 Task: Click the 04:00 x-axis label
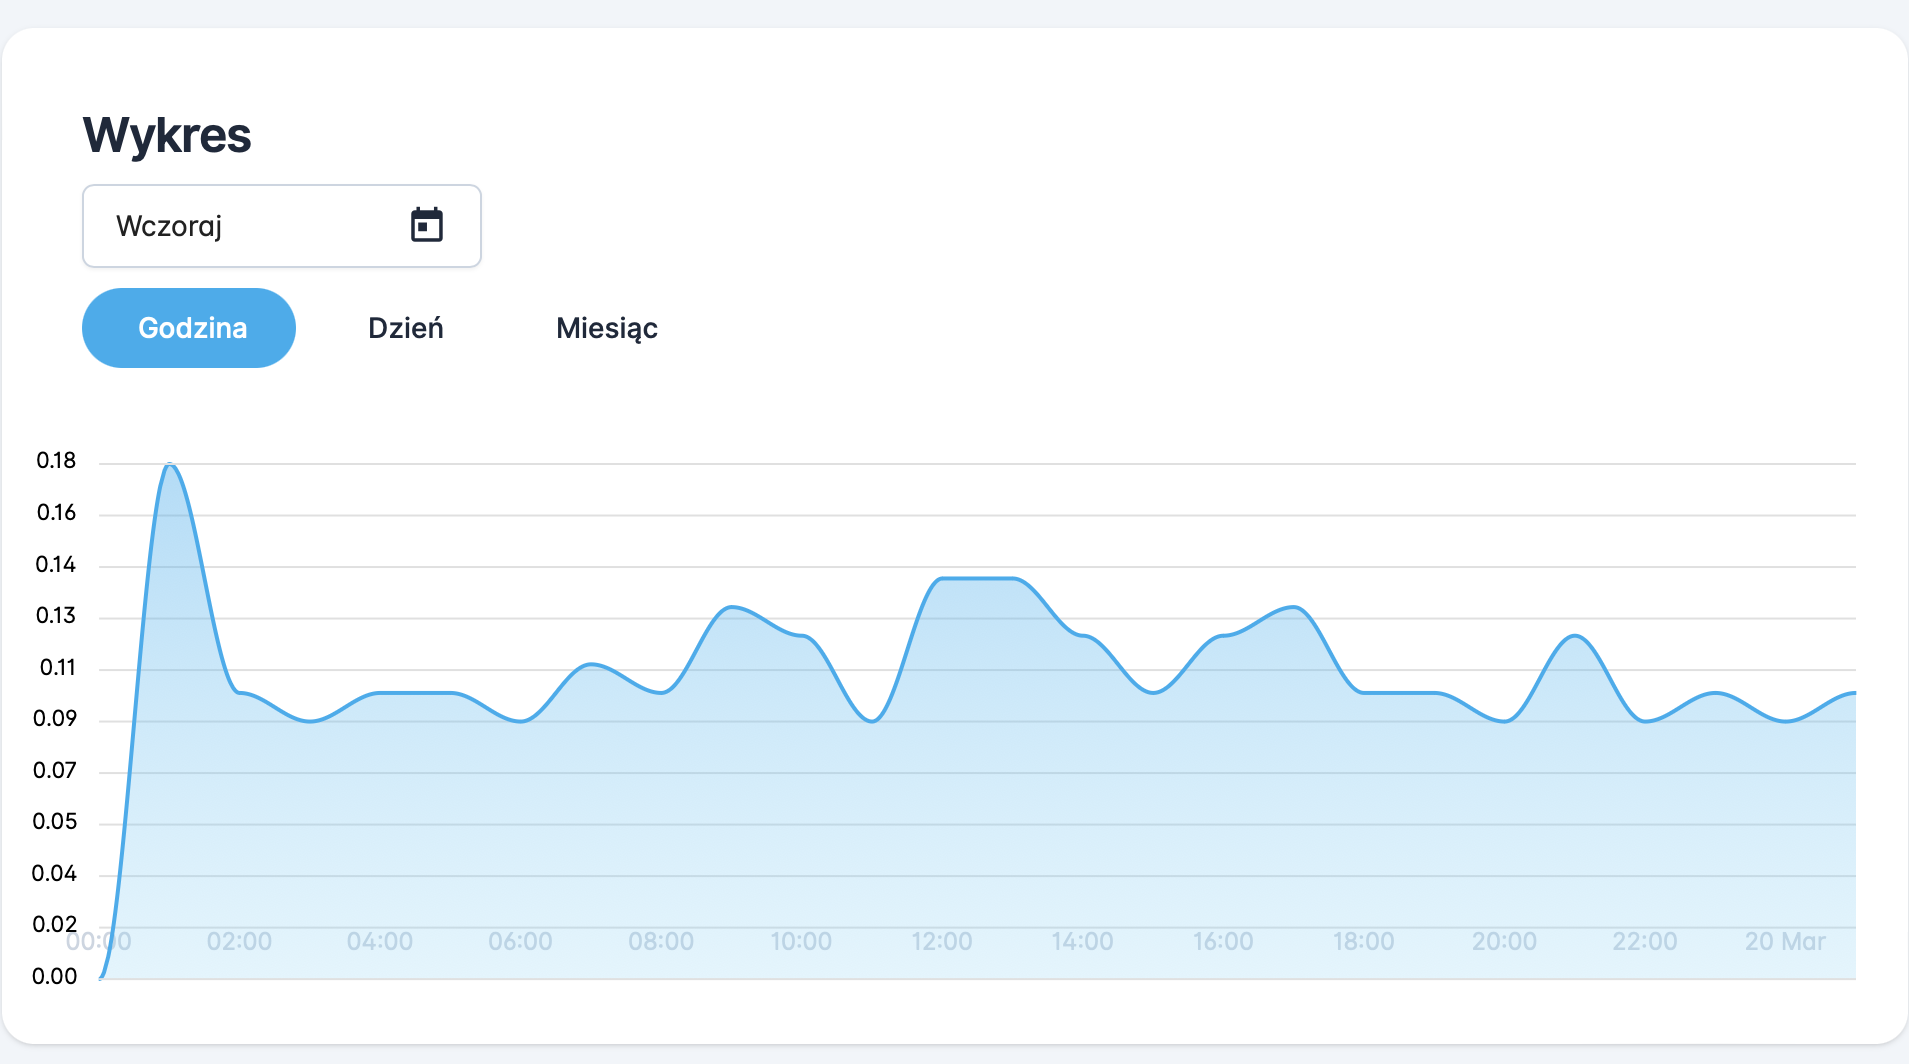pos(380,941)
